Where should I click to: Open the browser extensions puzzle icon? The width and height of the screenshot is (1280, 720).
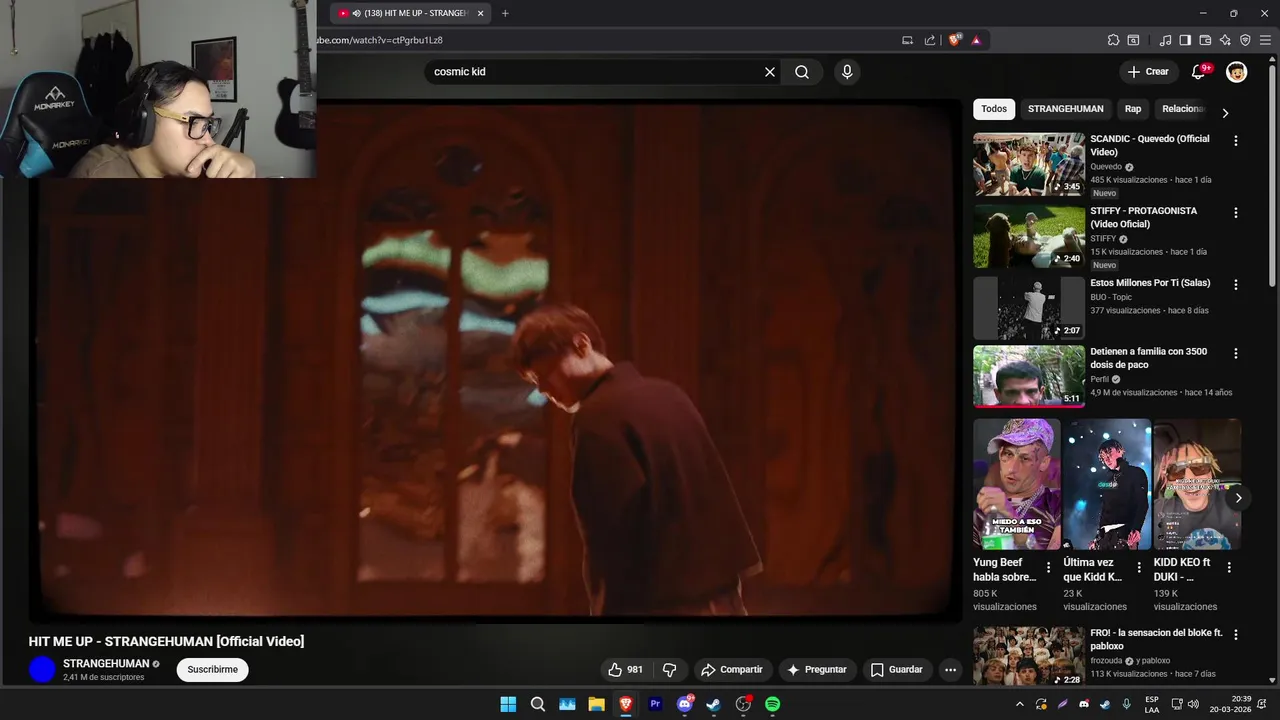click(x=1113, y=40)
